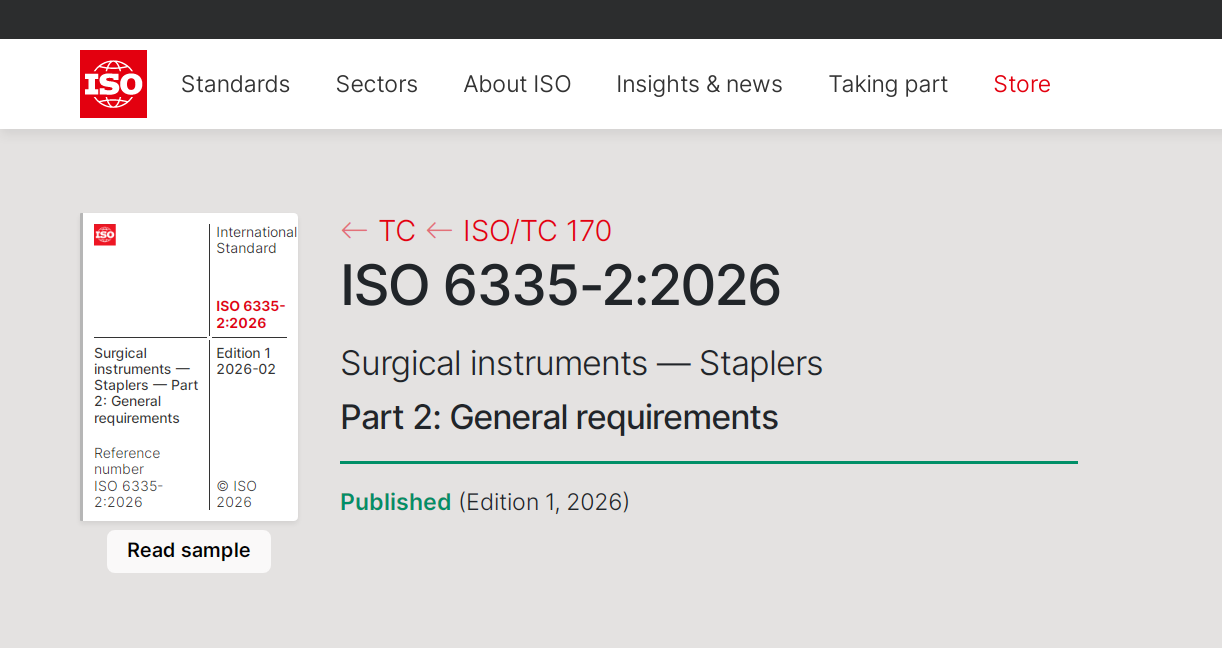Open Insights & news menu
The height and width of the screenshot is (648, 1222).
click(x=699, y=84)
